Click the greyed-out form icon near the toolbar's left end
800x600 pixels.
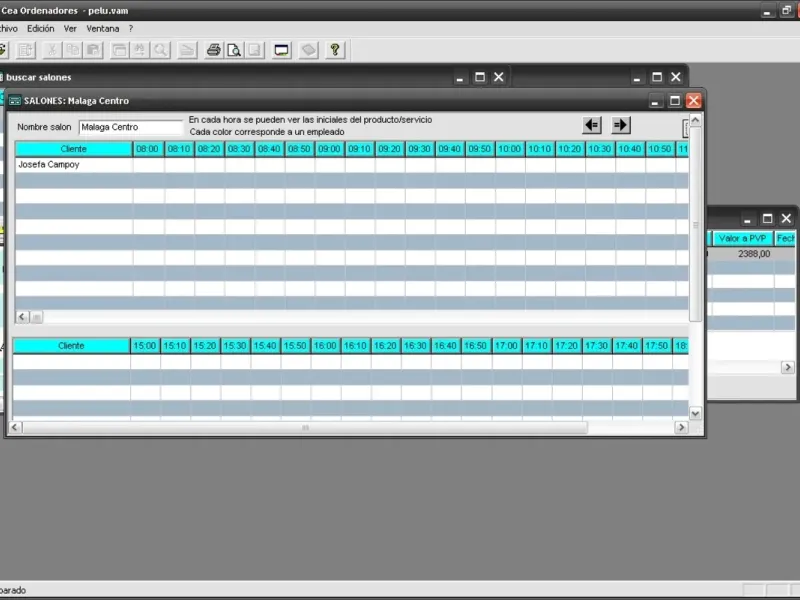(25, 50)
